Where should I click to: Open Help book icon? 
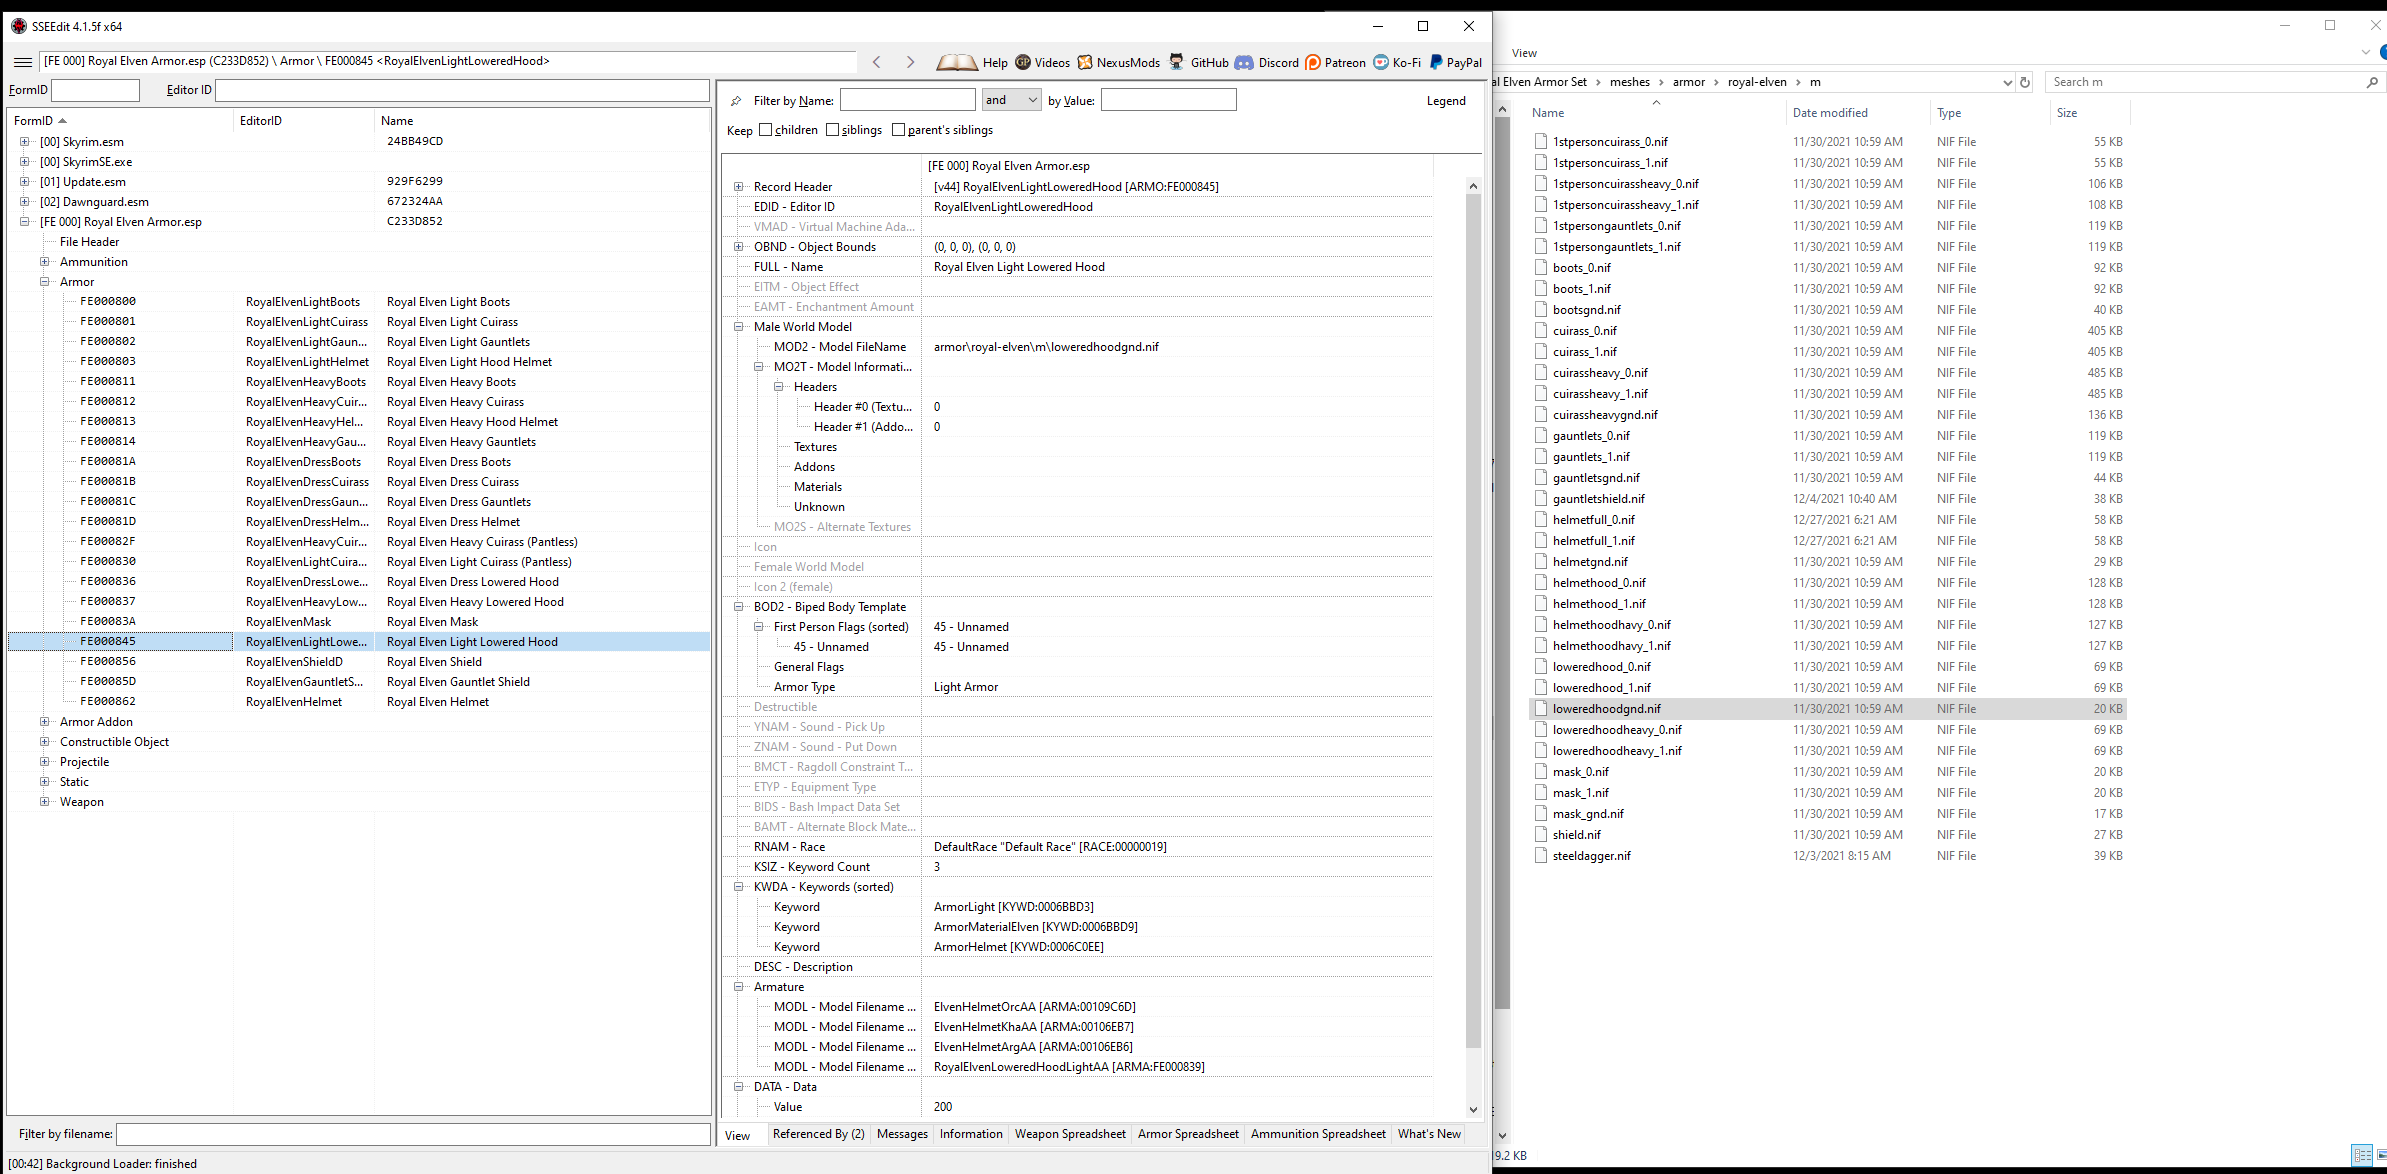click(957, 62)
